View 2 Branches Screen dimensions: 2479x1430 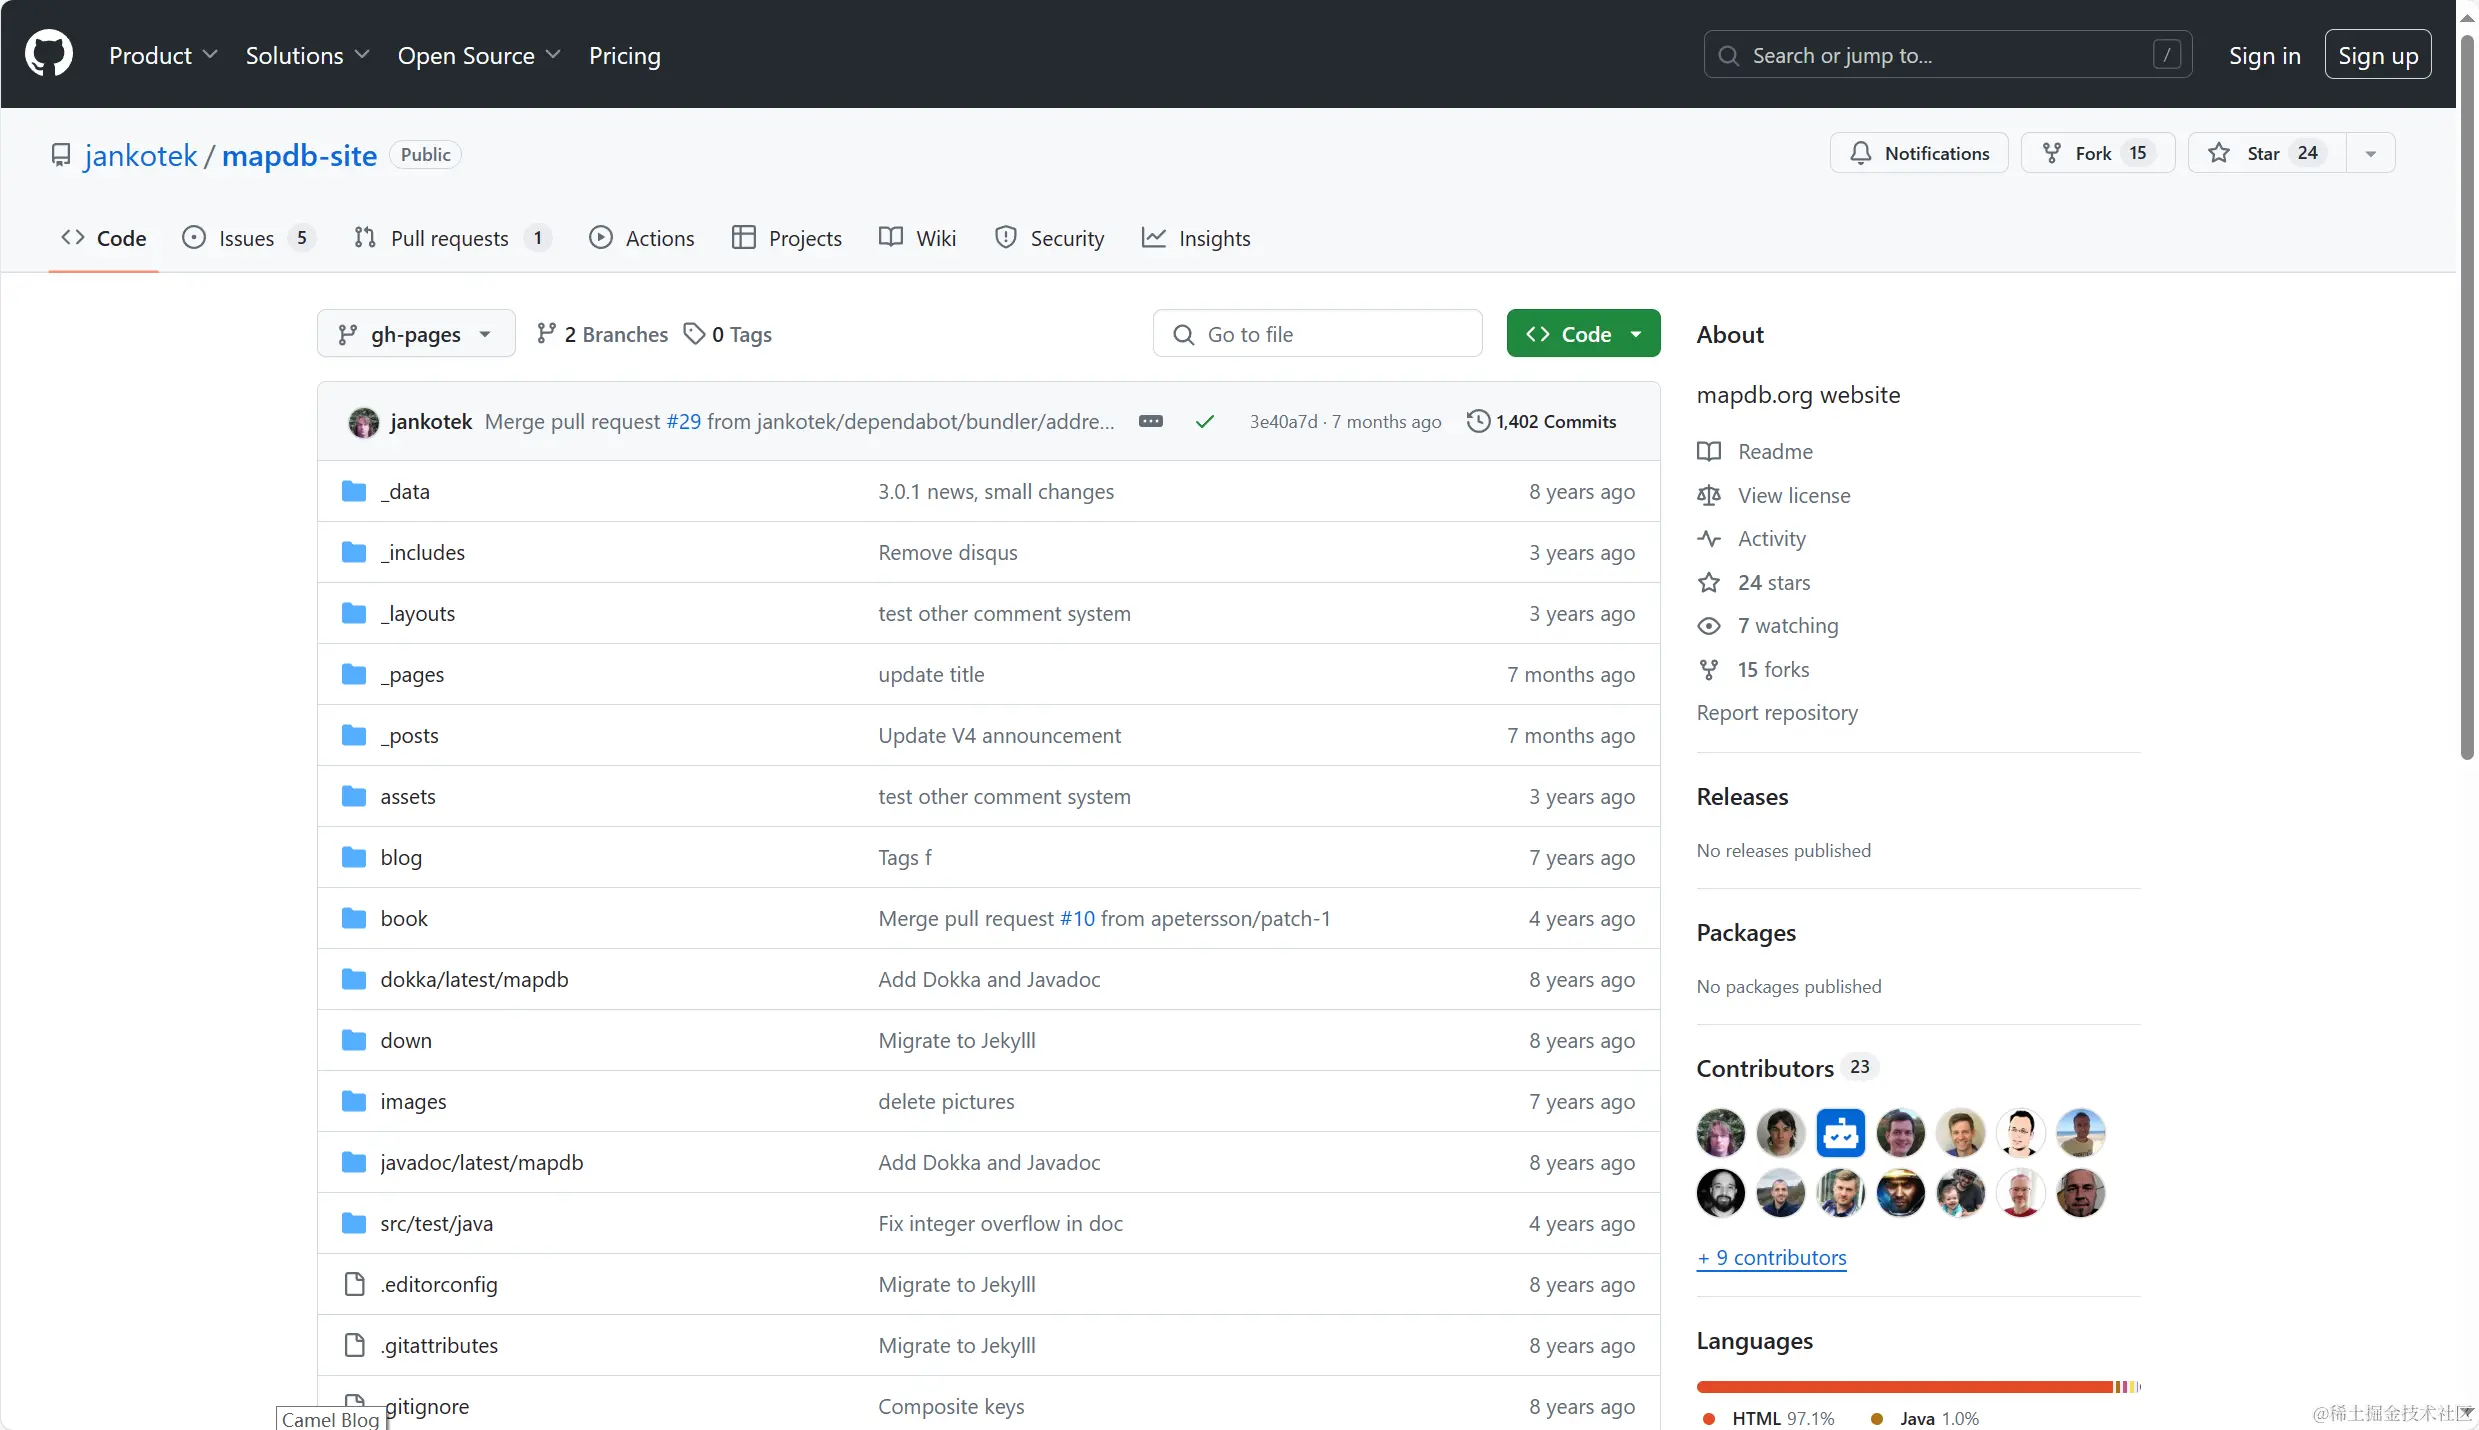(602, 334)
